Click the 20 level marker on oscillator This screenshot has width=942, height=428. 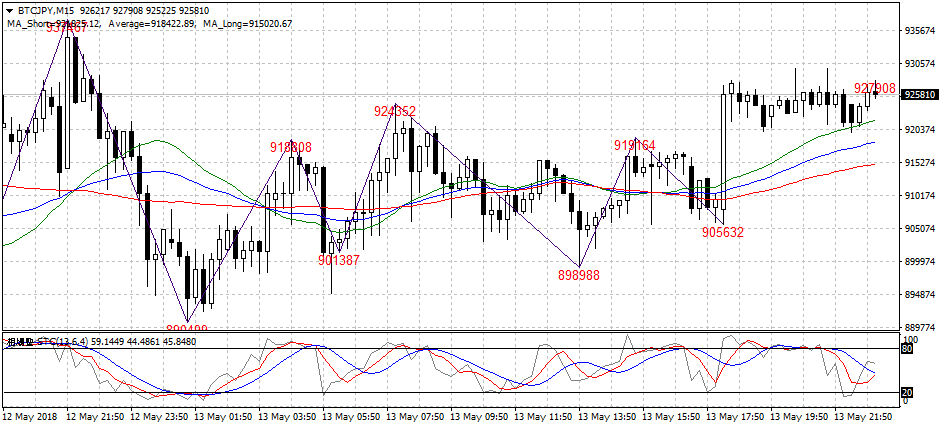coord(908,393)
